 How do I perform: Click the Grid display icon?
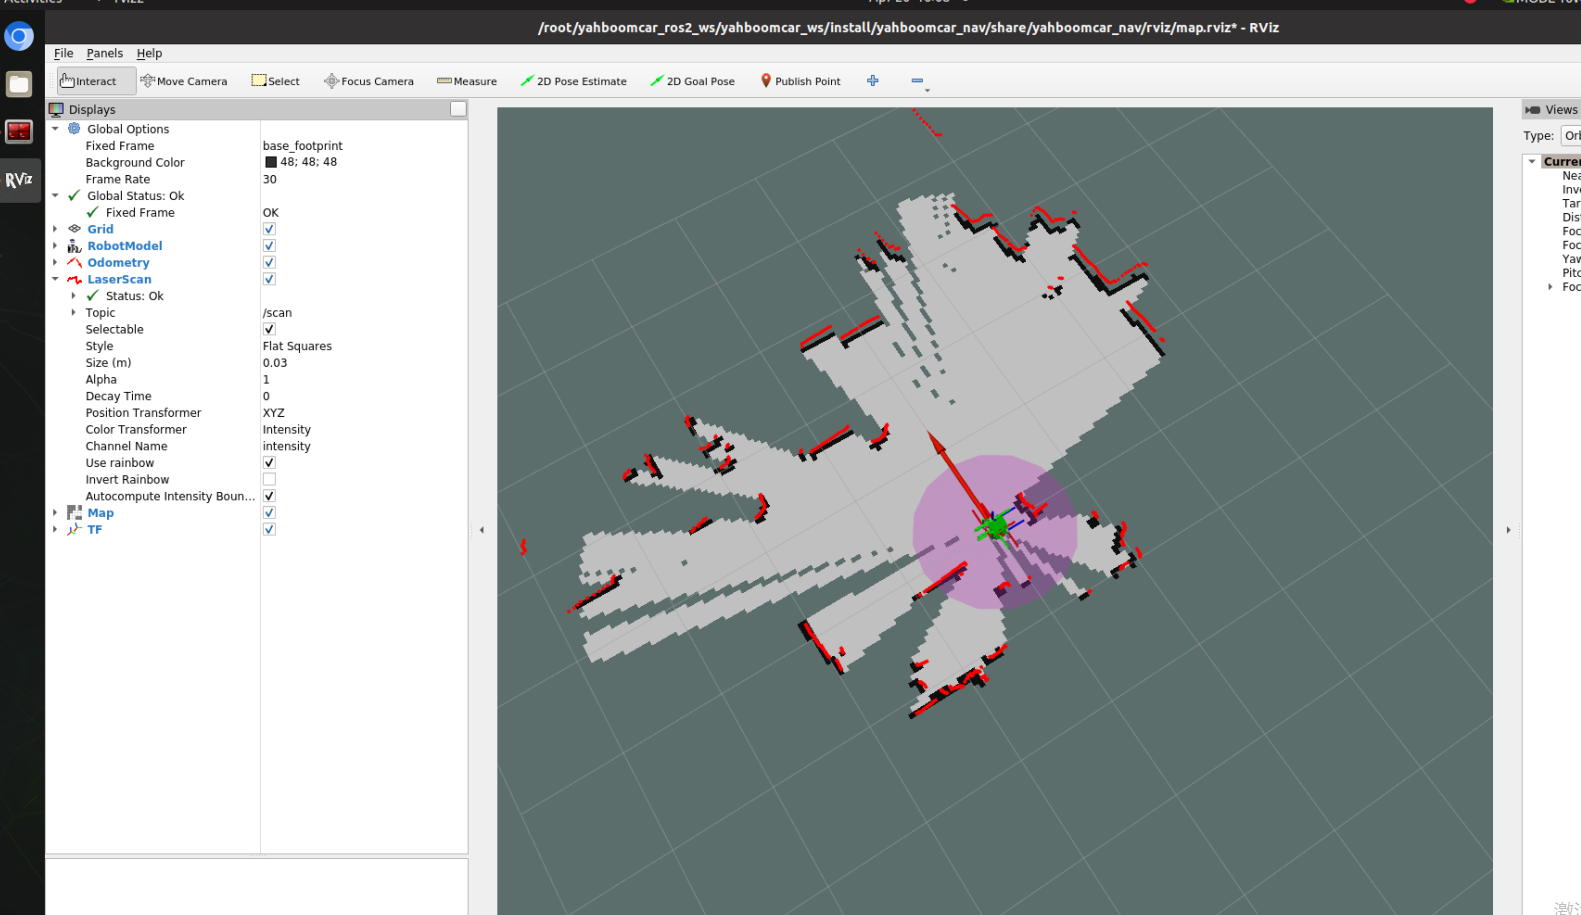pos(74,229)
